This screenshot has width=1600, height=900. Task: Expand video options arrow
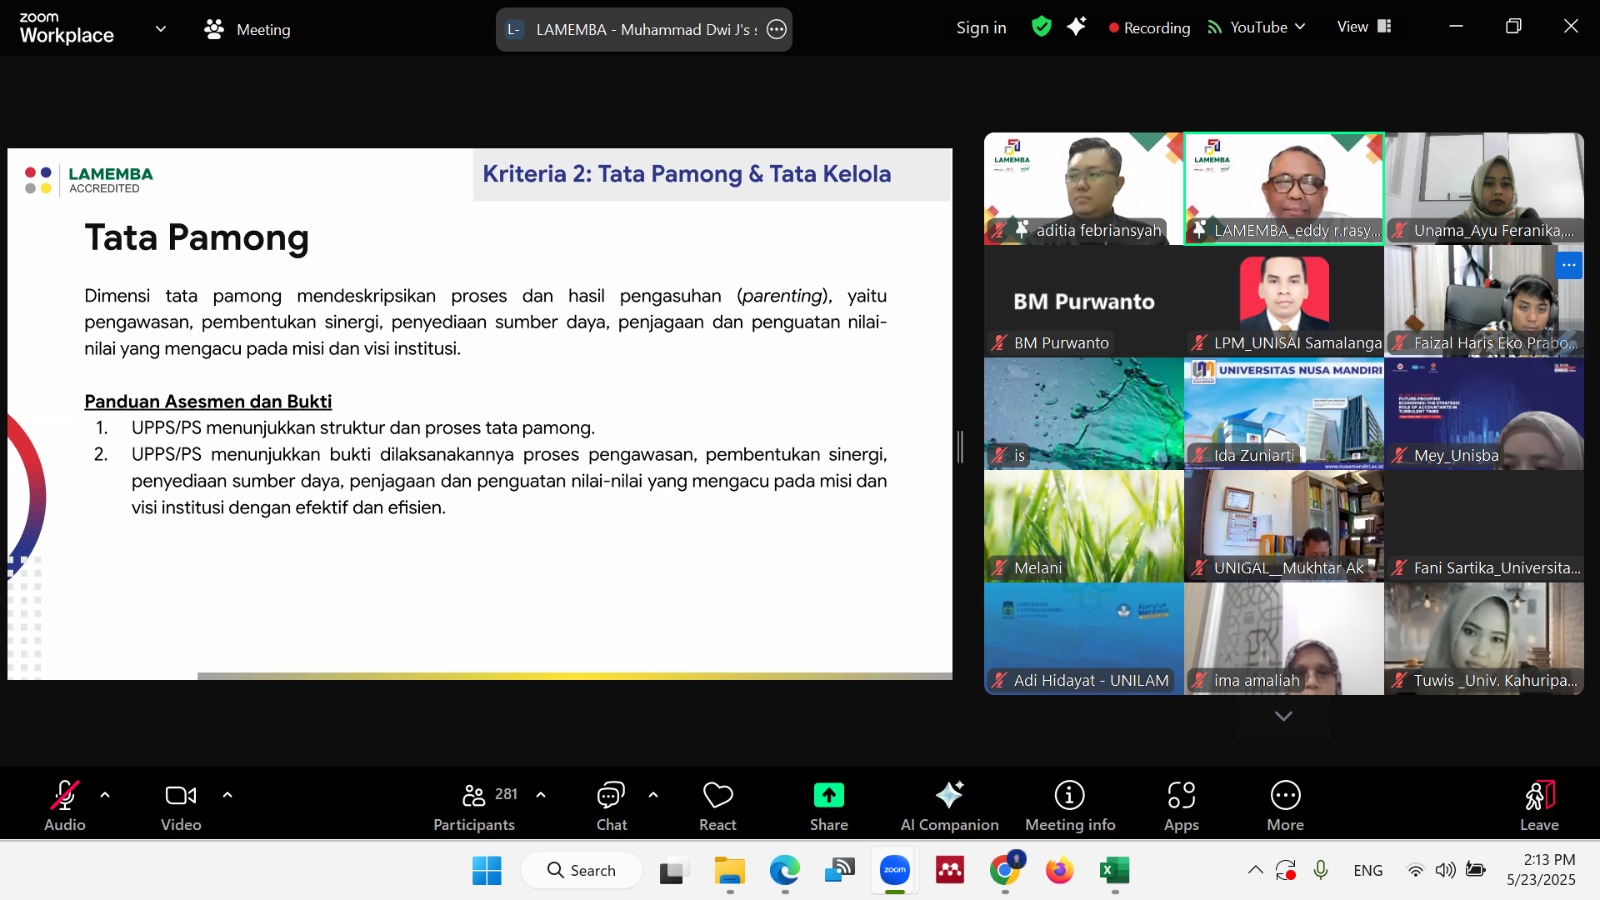coord(227,795)
